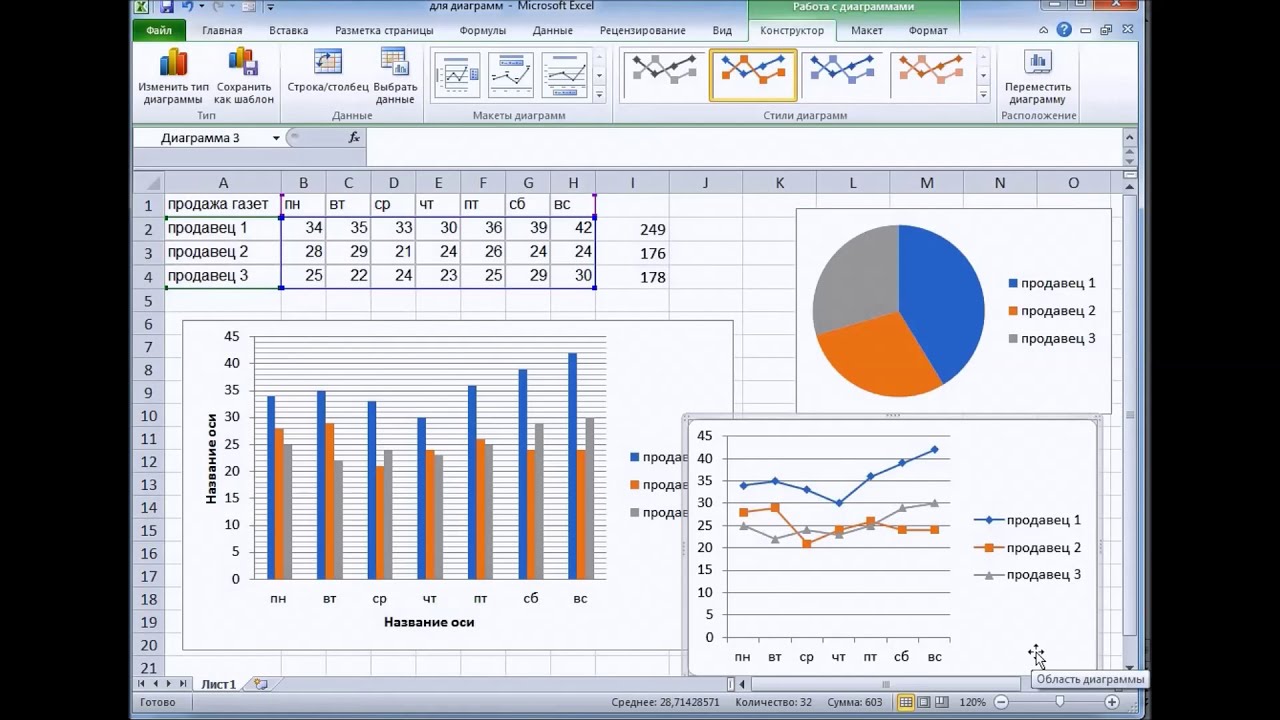Minimize the ribbon with the caret icon
Image resolution: width=1280 pixels, height=720 pixels.
(1044, 30)
